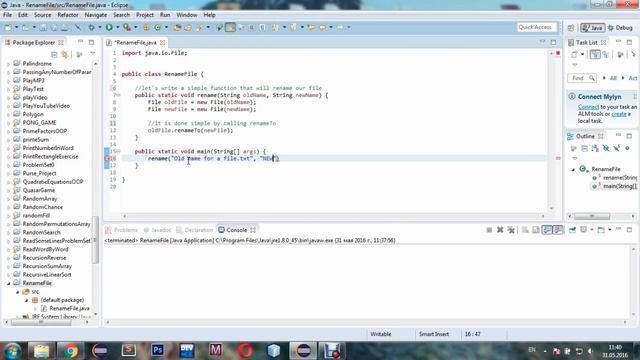Click the Save toolbar icon
640x360 pixels.
43,27
